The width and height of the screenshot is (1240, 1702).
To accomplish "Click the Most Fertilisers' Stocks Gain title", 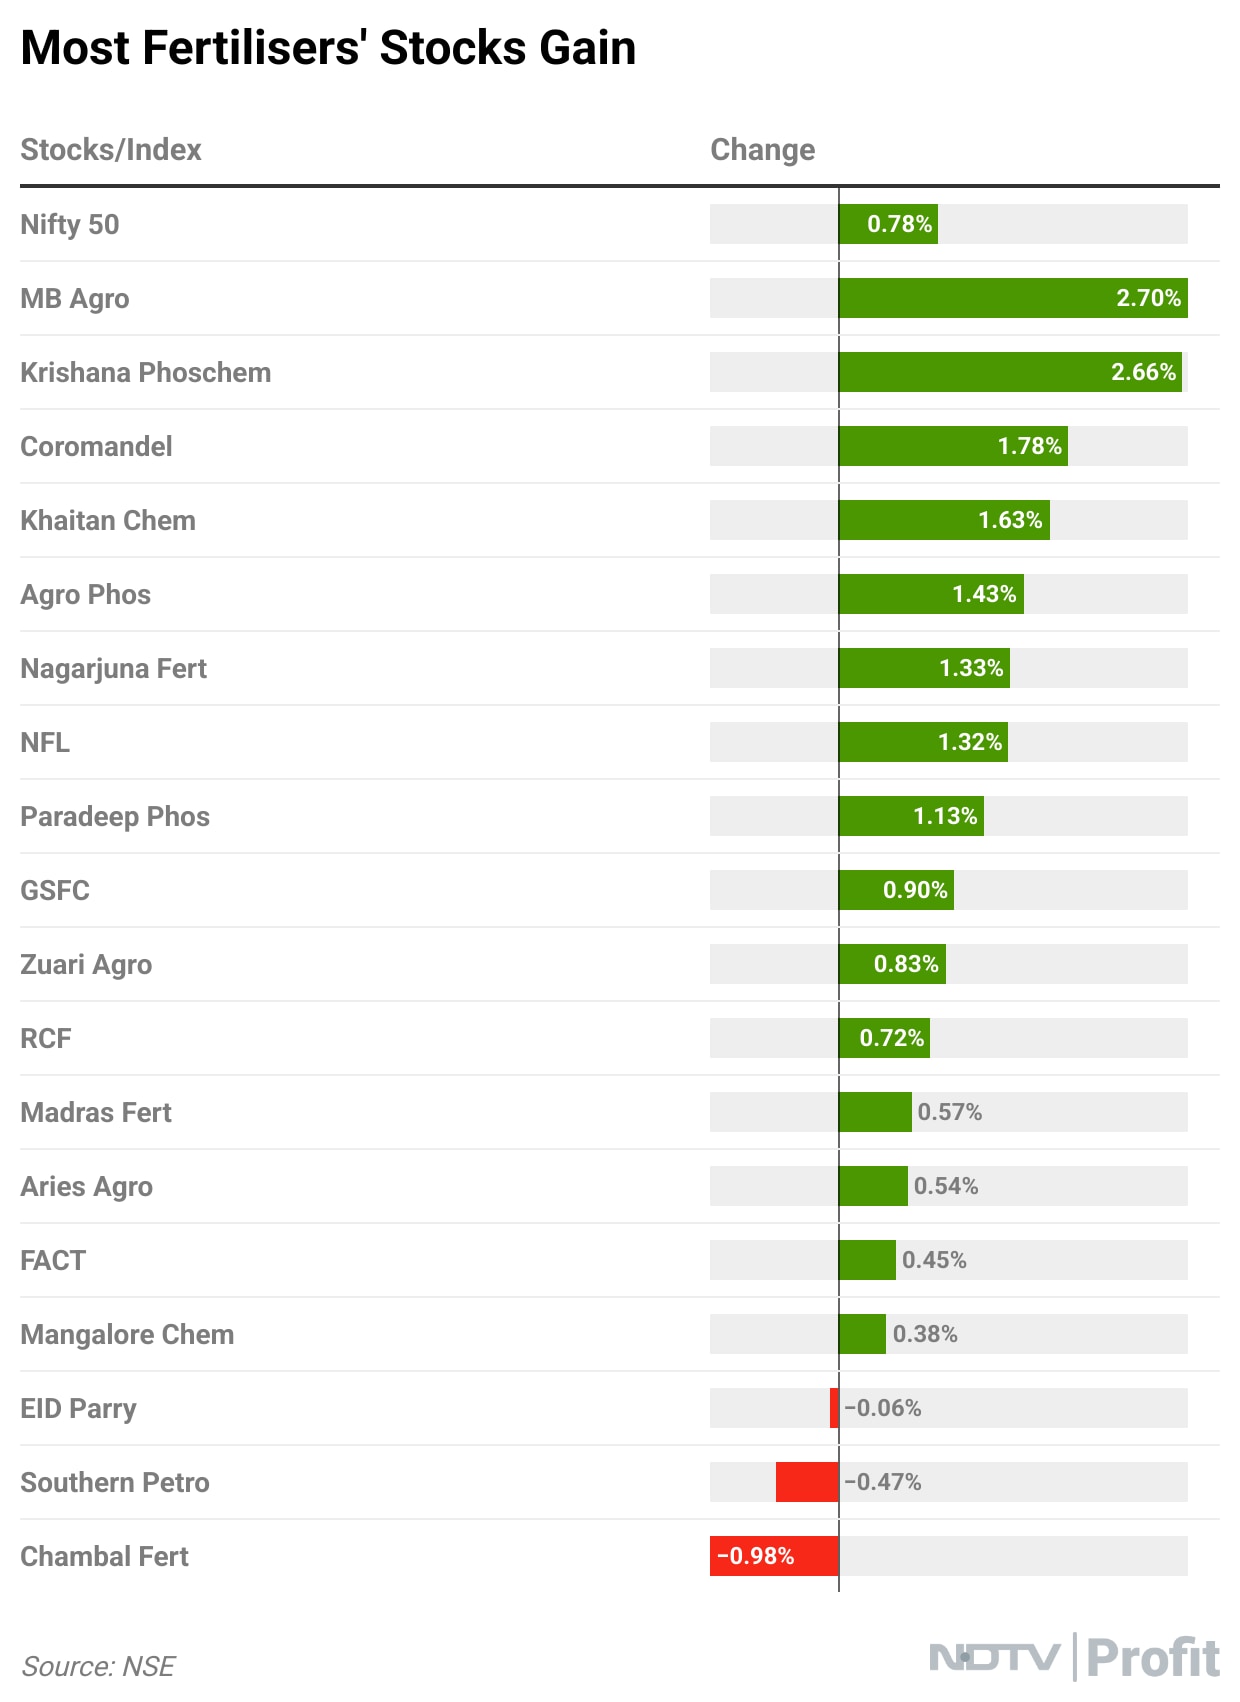I will (328, 48).
